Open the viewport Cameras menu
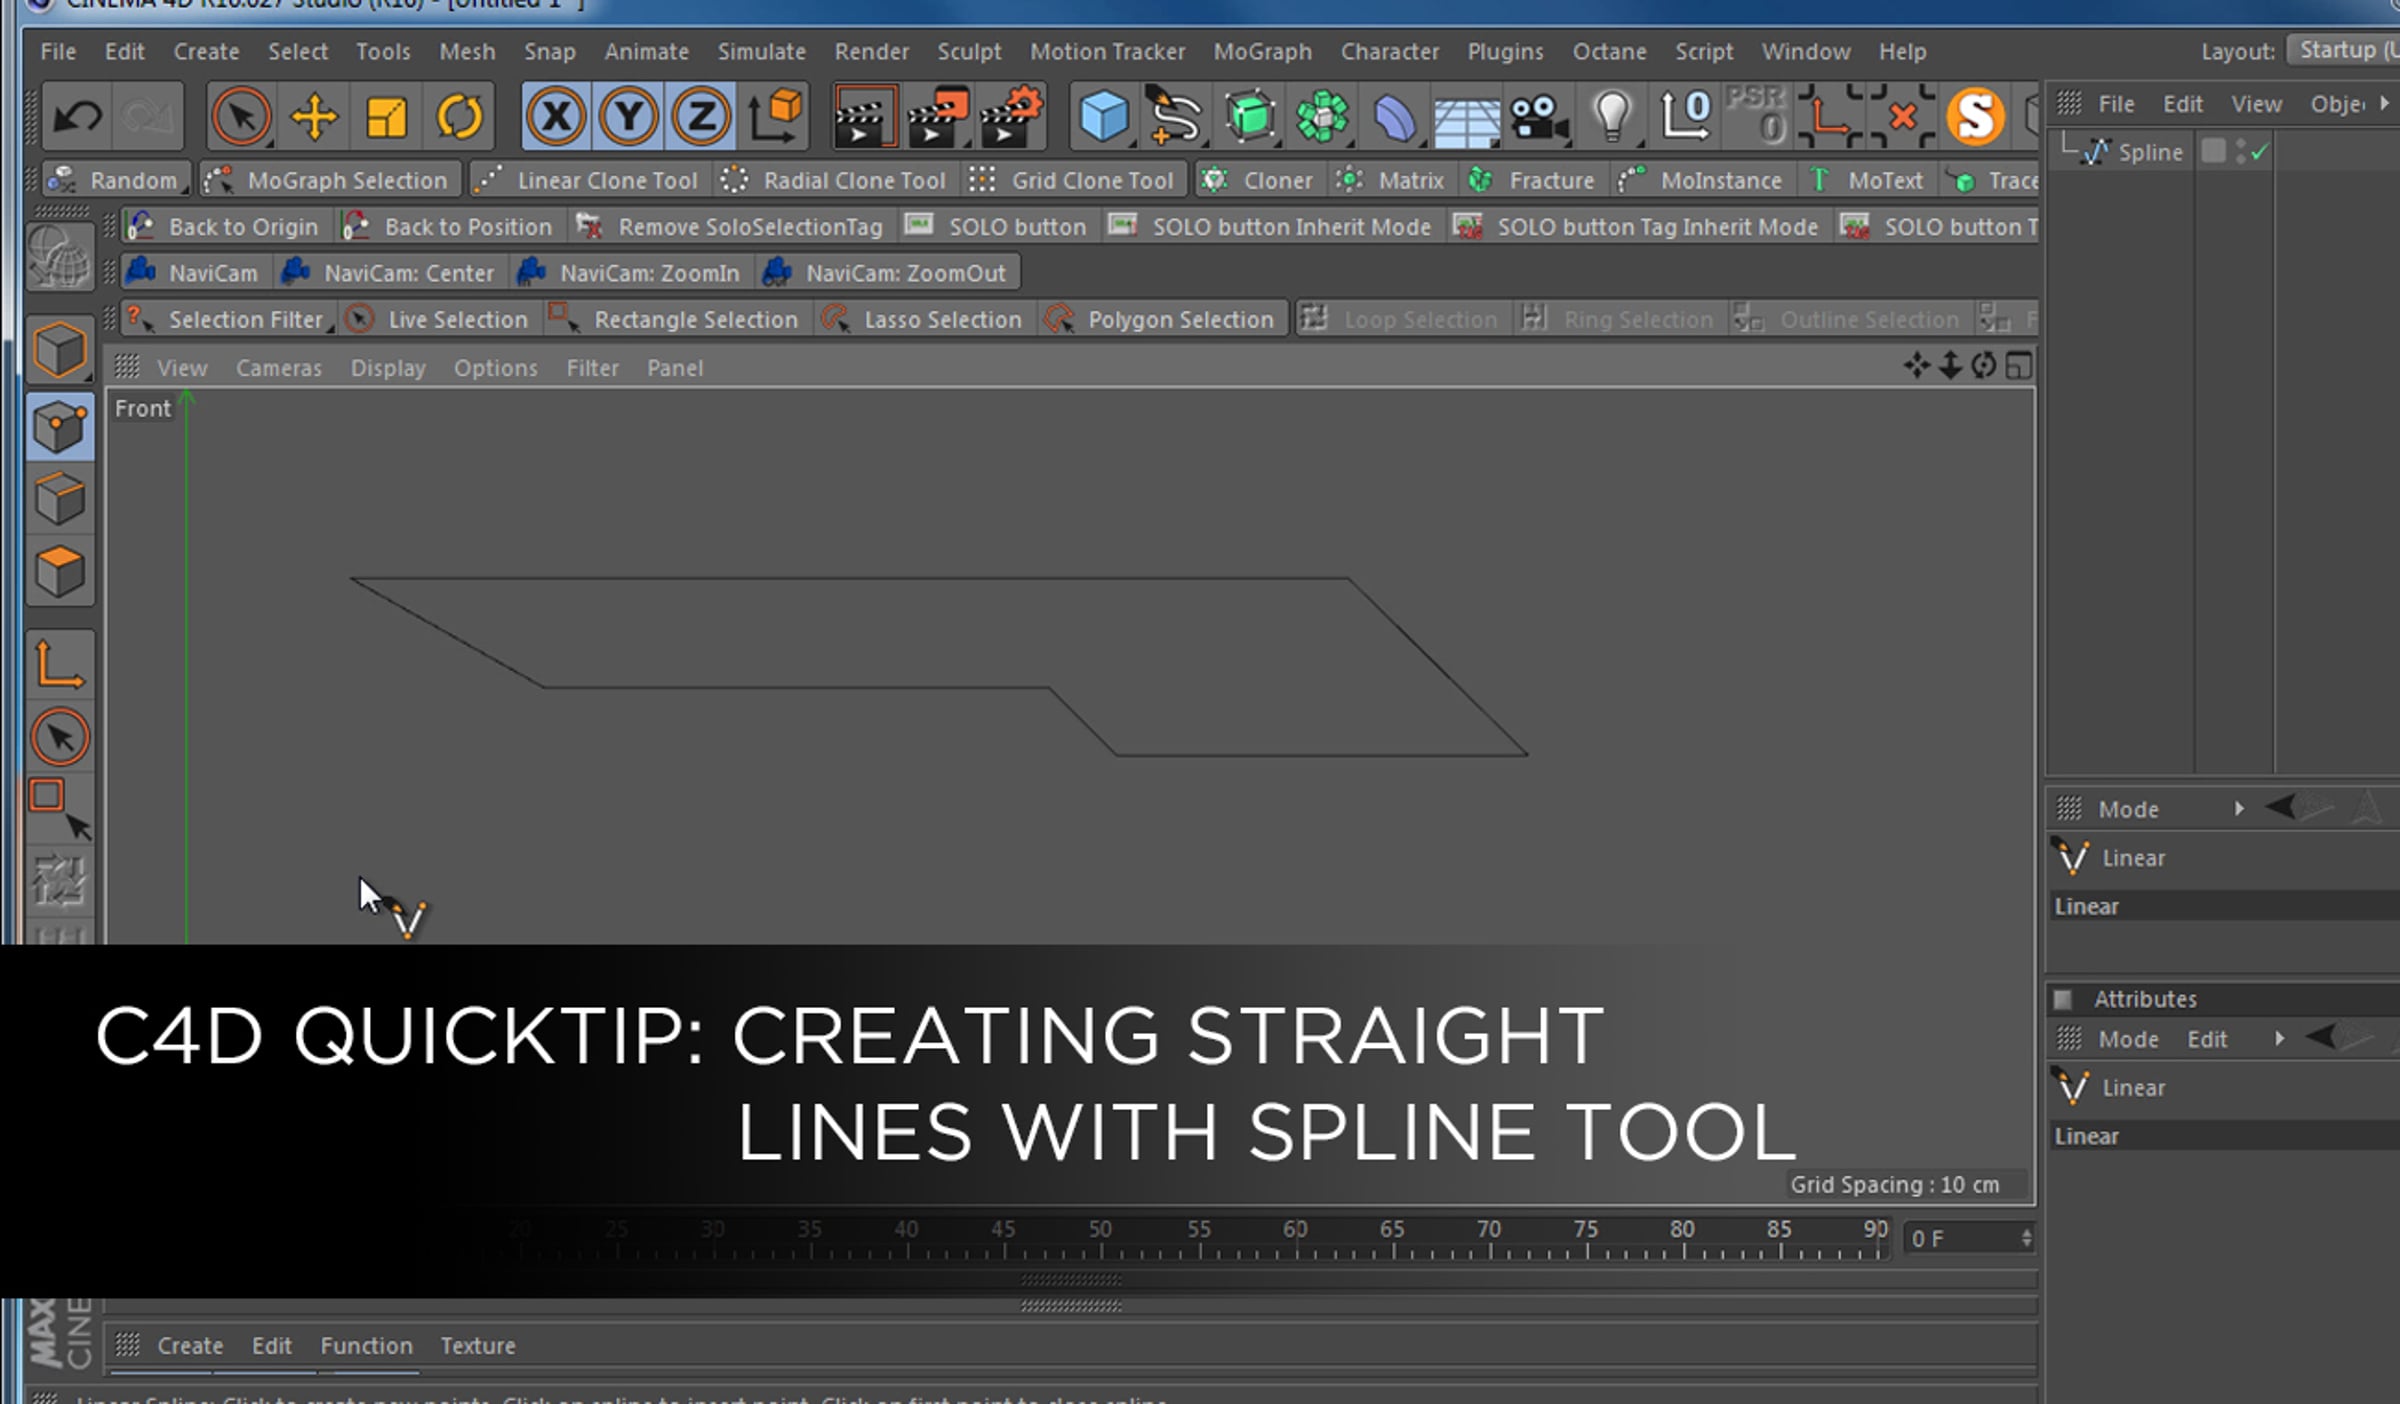Screen dimensions: 2400x1404 click(x=279, y=368)
